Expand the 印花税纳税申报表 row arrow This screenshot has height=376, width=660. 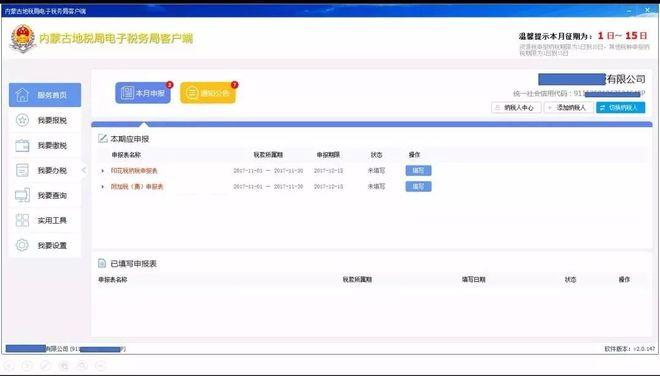(x=102, y=171)
